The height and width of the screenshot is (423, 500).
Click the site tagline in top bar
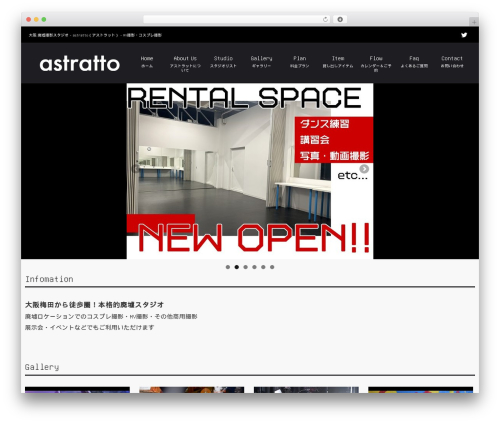pos(95,35)
